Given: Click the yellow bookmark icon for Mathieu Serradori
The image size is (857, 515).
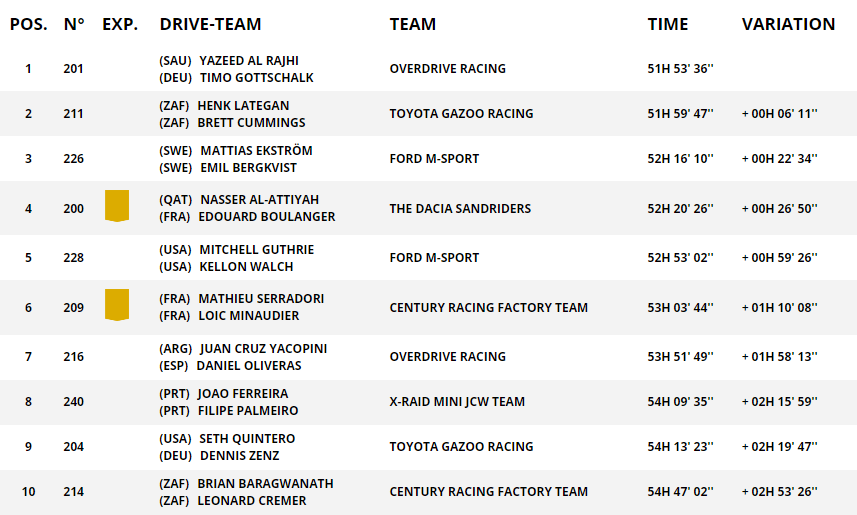Looking at the screenshot, I should point(117,305).
